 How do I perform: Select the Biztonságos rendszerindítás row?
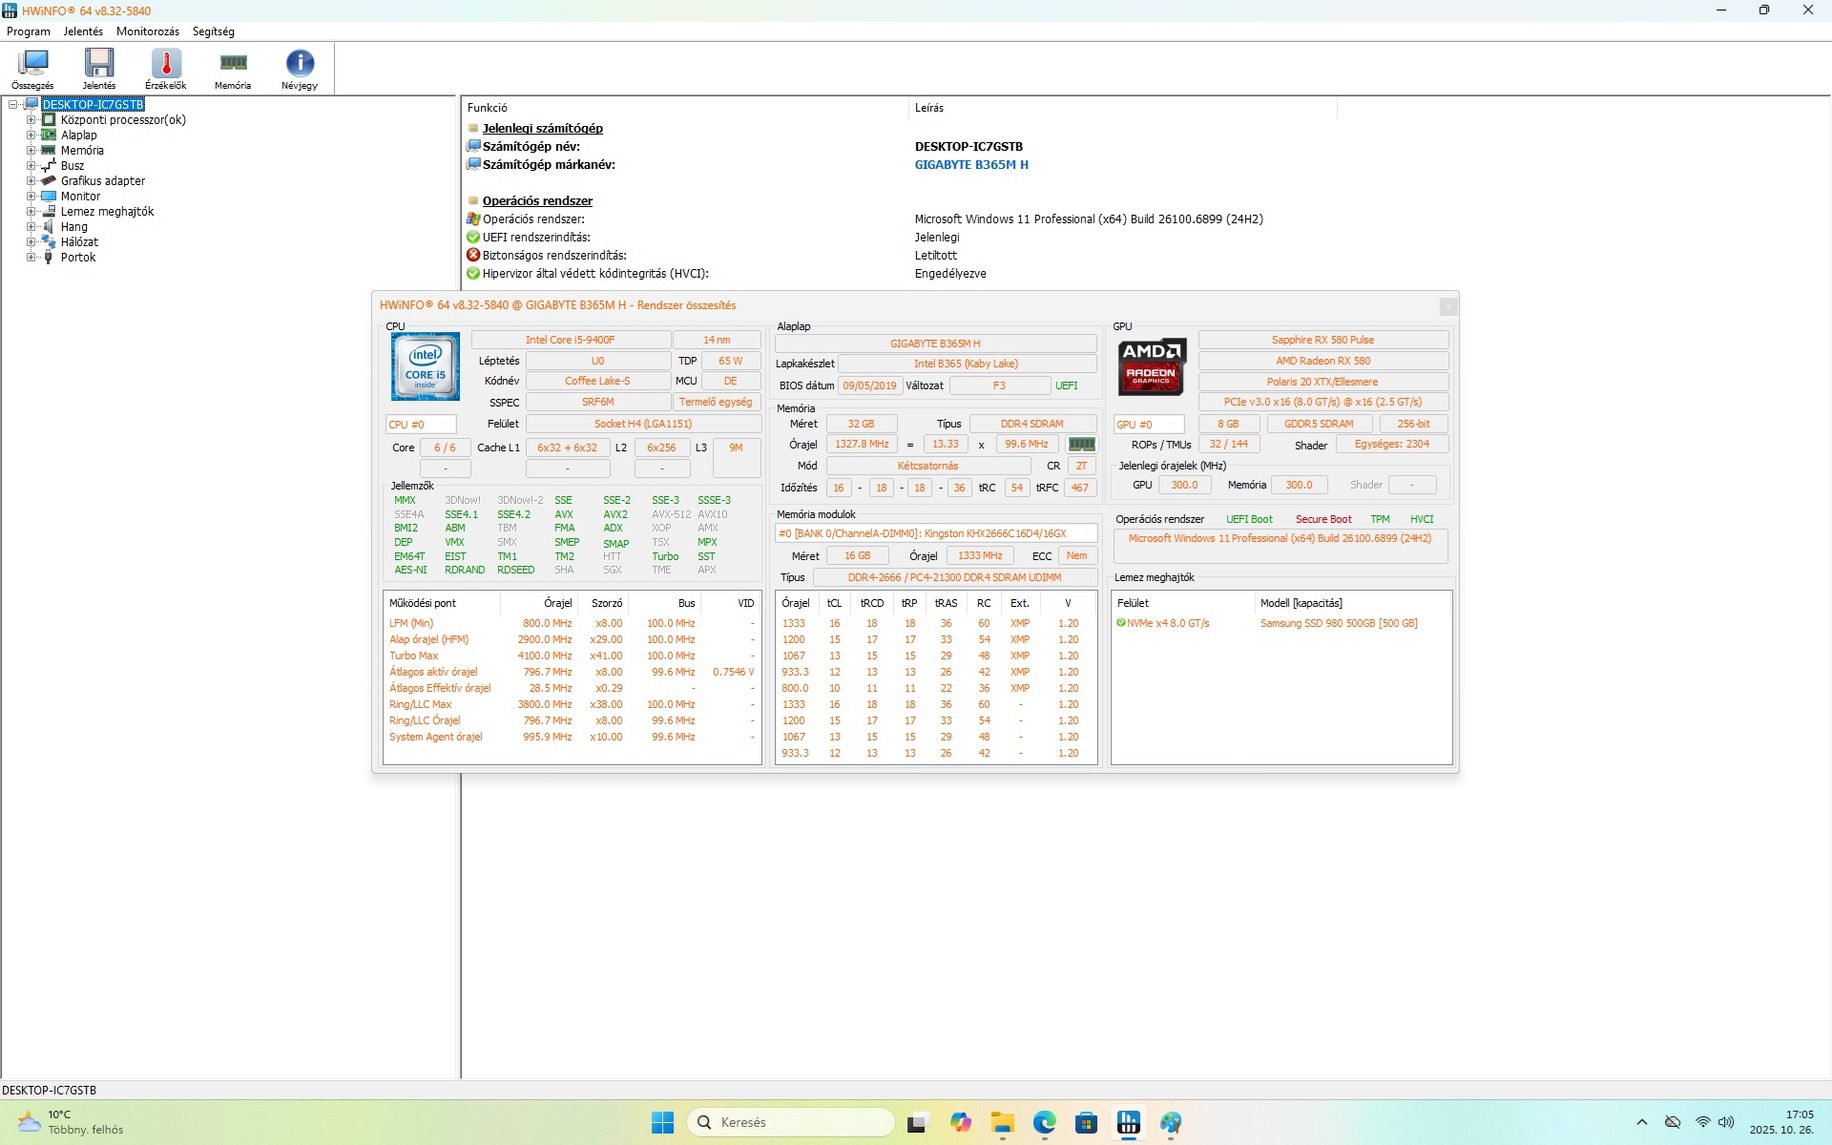click(554, 255)
